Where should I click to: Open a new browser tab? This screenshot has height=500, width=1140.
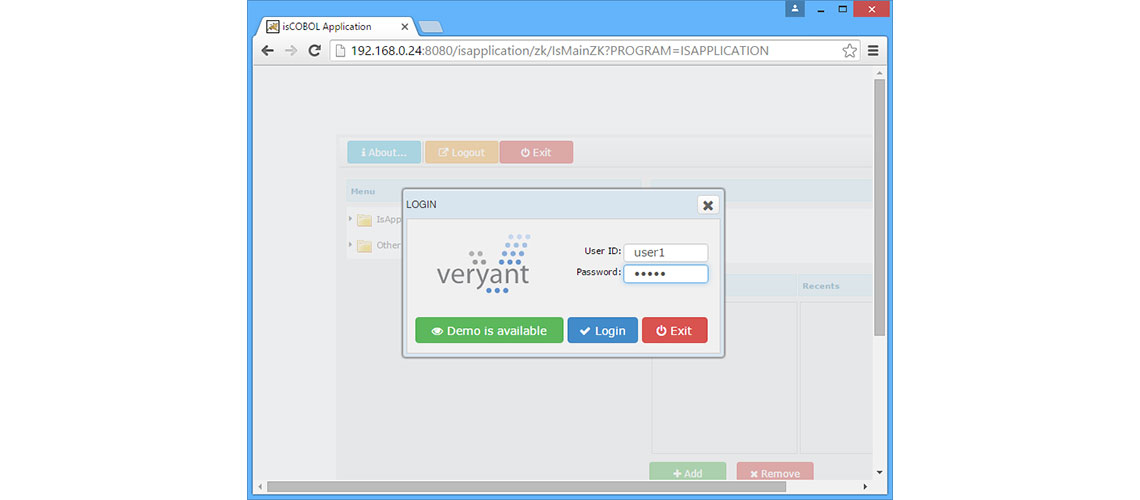pyautogui.click(x=431, y=28)
